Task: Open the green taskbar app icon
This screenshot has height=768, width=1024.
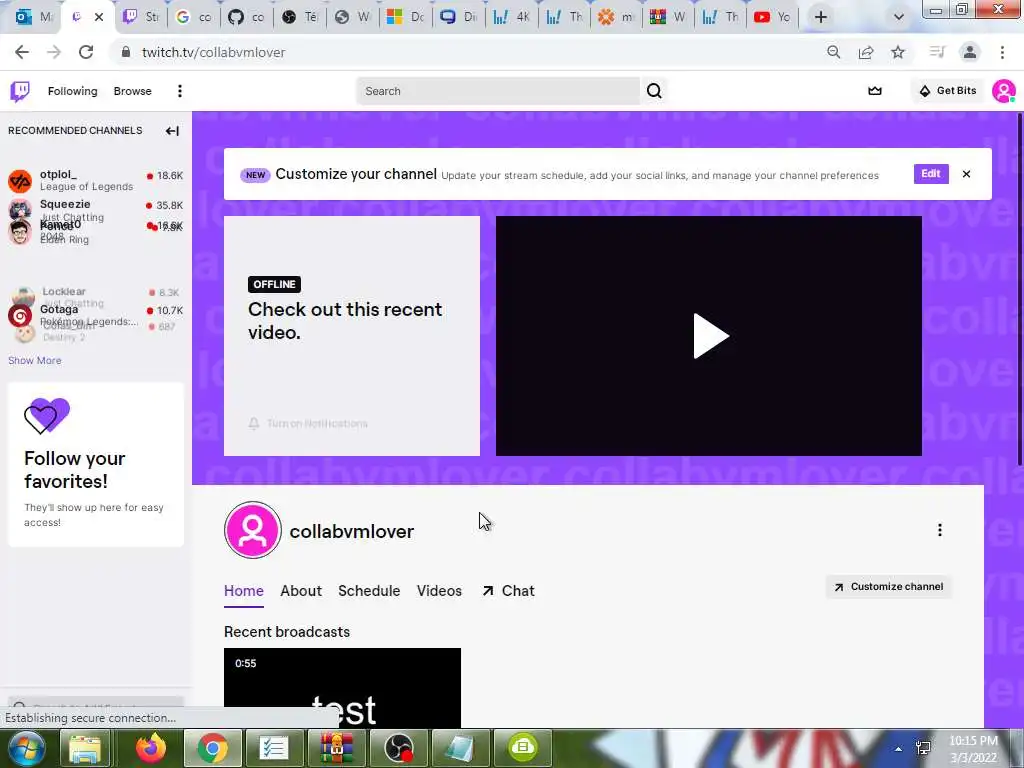Action: pos(522,748)
